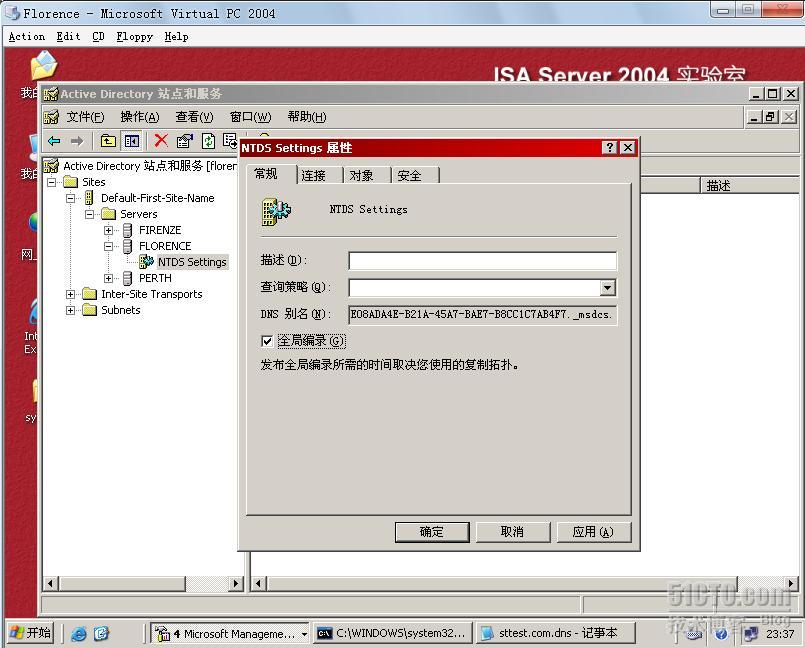Viewport: 805px width, 648px height.
Task: Open Internet Explorer from quick launch
Action: (x=79, y=634)
